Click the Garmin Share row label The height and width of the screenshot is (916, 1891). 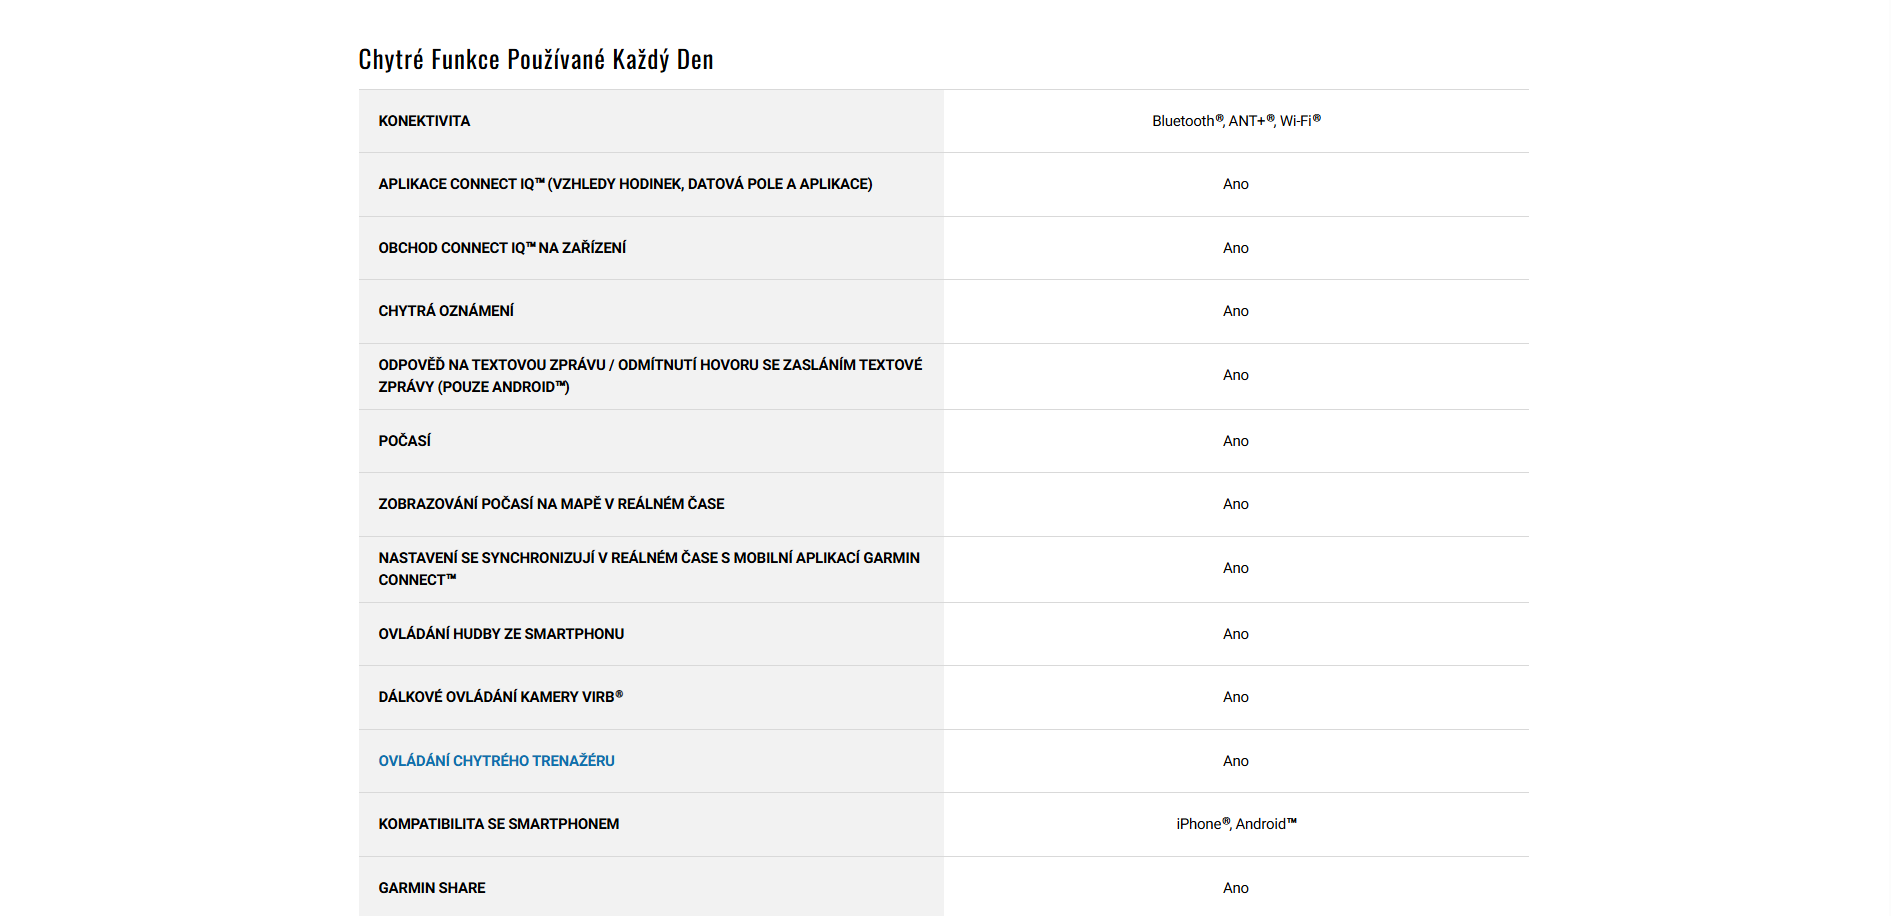432,888
